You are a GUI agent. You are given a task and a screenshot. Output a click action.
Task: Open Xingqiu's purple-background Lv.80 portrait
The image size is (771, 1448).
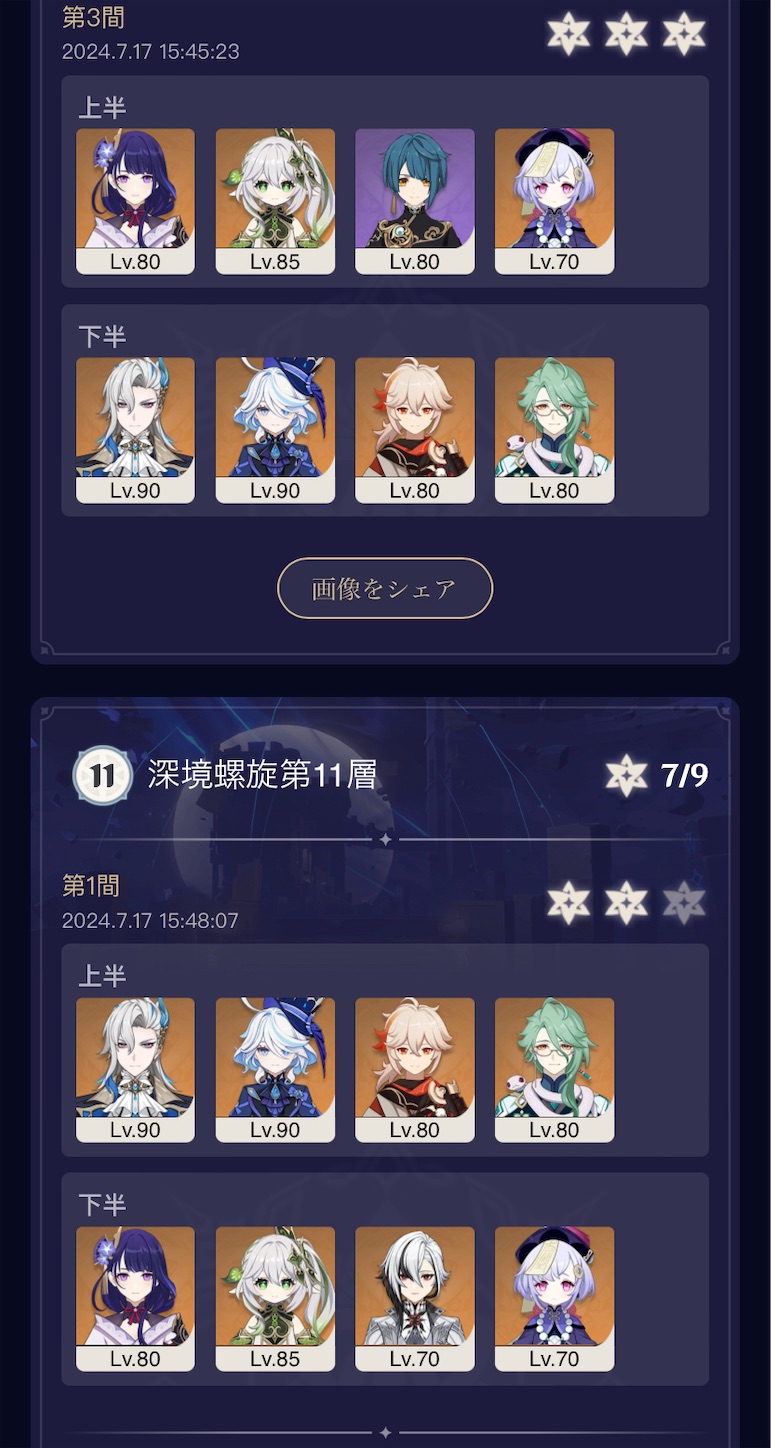click(x=415, y=201)
